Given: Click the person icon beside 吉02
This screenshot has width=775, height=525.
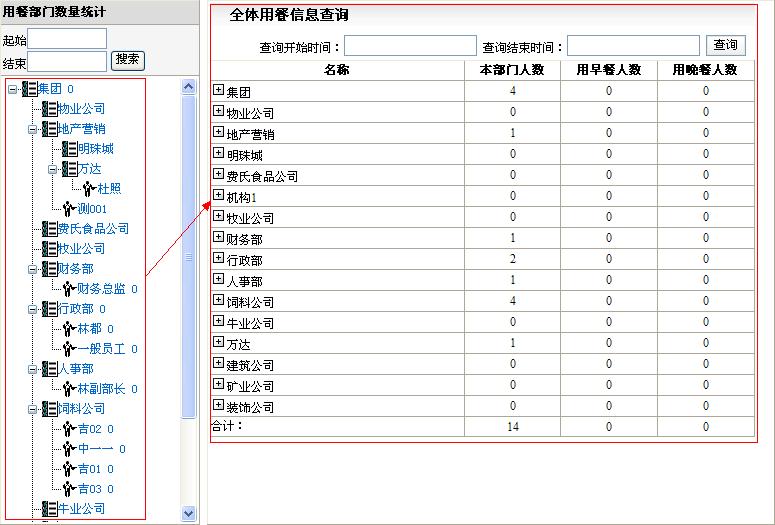Looking at the screenshot, I should coord(69,429).
